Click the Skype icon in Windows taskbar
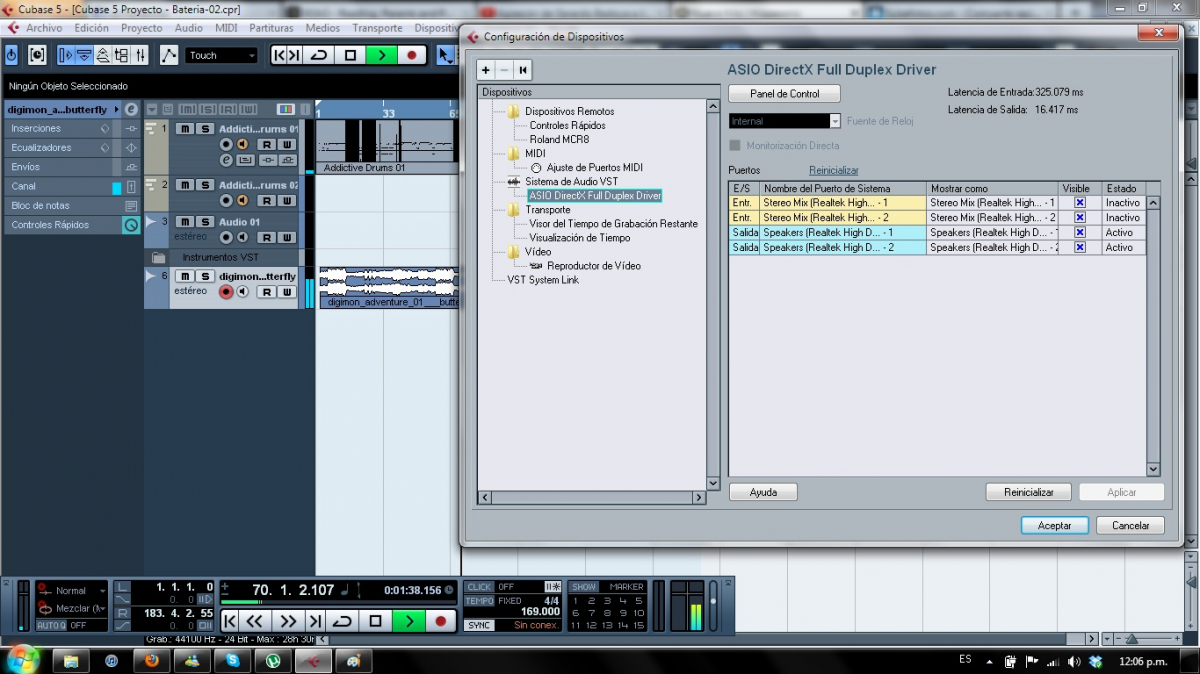This screenshot has width=1200, height=674. [232, 661]
